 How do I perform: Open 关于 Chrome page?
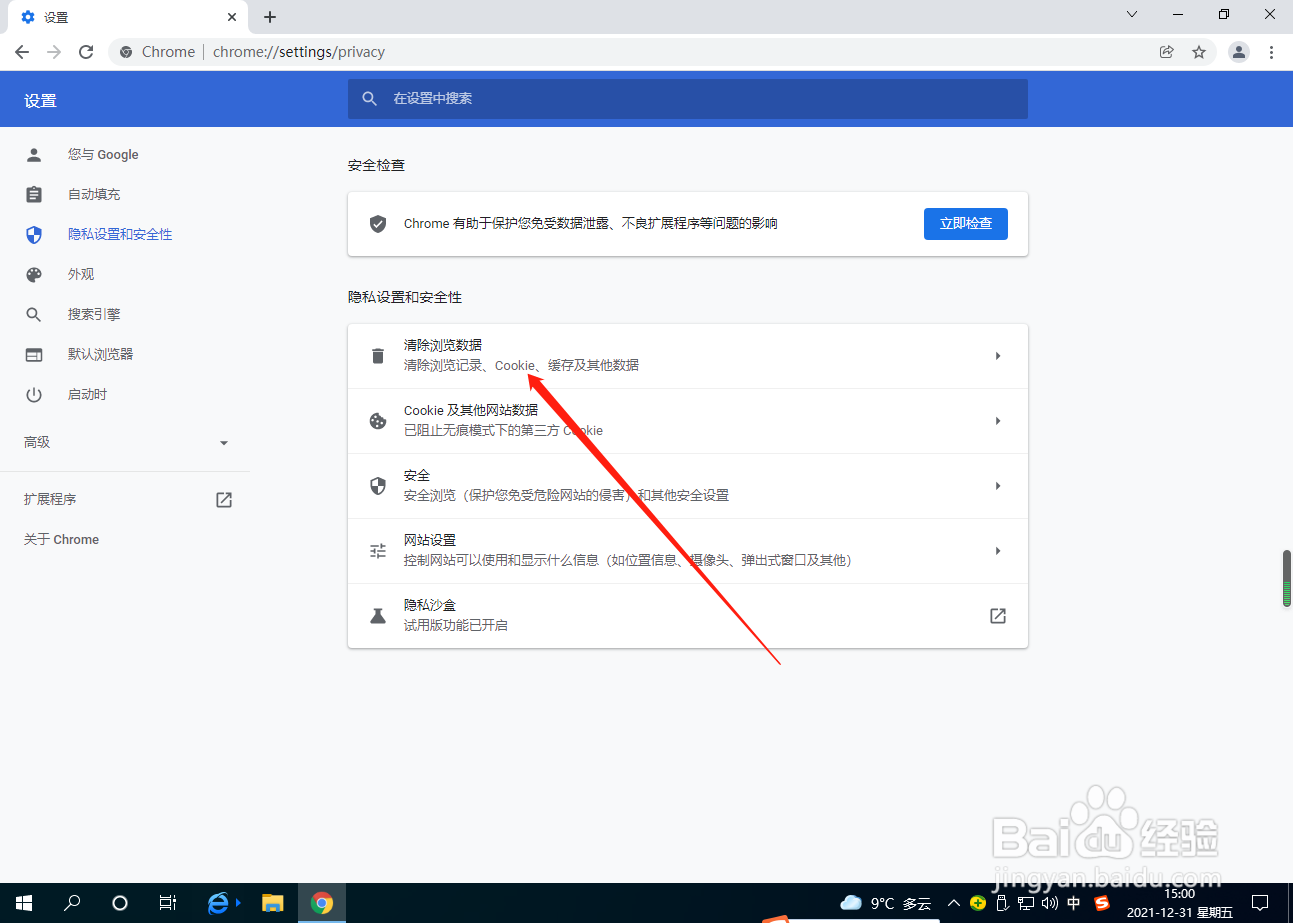(x=61, y=539)
